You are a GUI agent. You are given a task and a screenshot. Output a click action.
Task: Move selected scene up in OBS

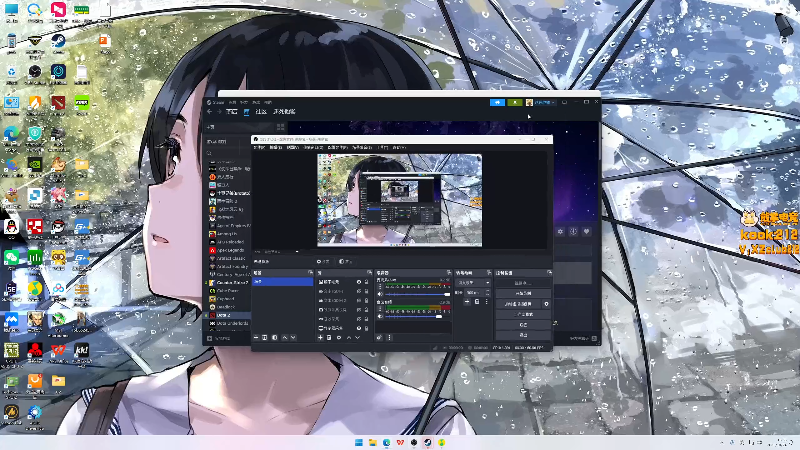285,337
